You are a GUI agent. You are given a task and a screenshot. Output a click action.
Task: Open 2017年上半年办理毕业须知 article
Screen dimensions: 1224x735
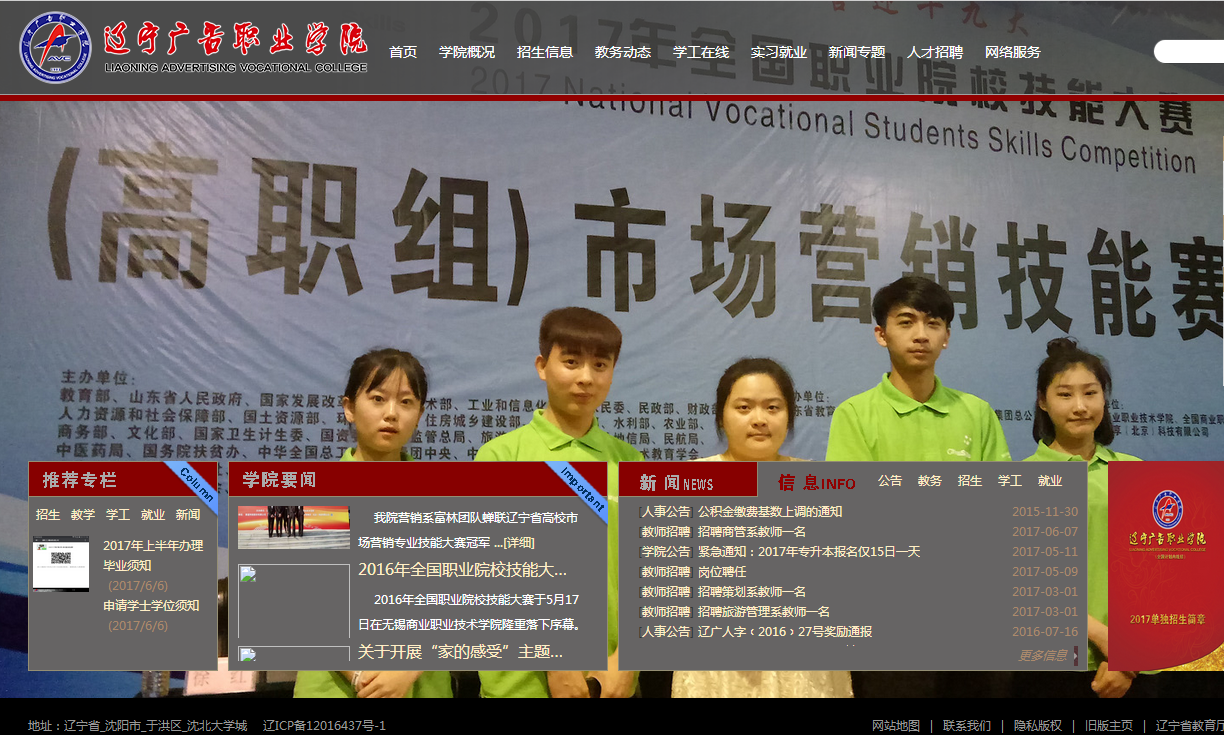click(x=153, y=555)
